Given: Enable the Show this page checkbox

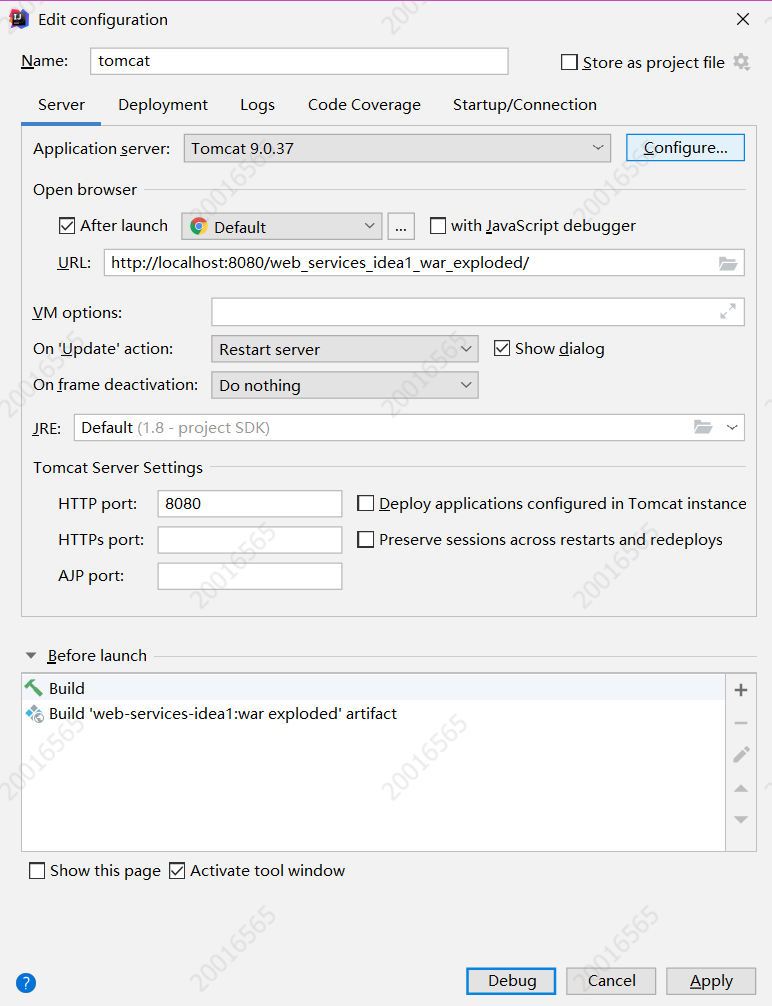Looking at the screenshot, I should click(x=37, y=871).
